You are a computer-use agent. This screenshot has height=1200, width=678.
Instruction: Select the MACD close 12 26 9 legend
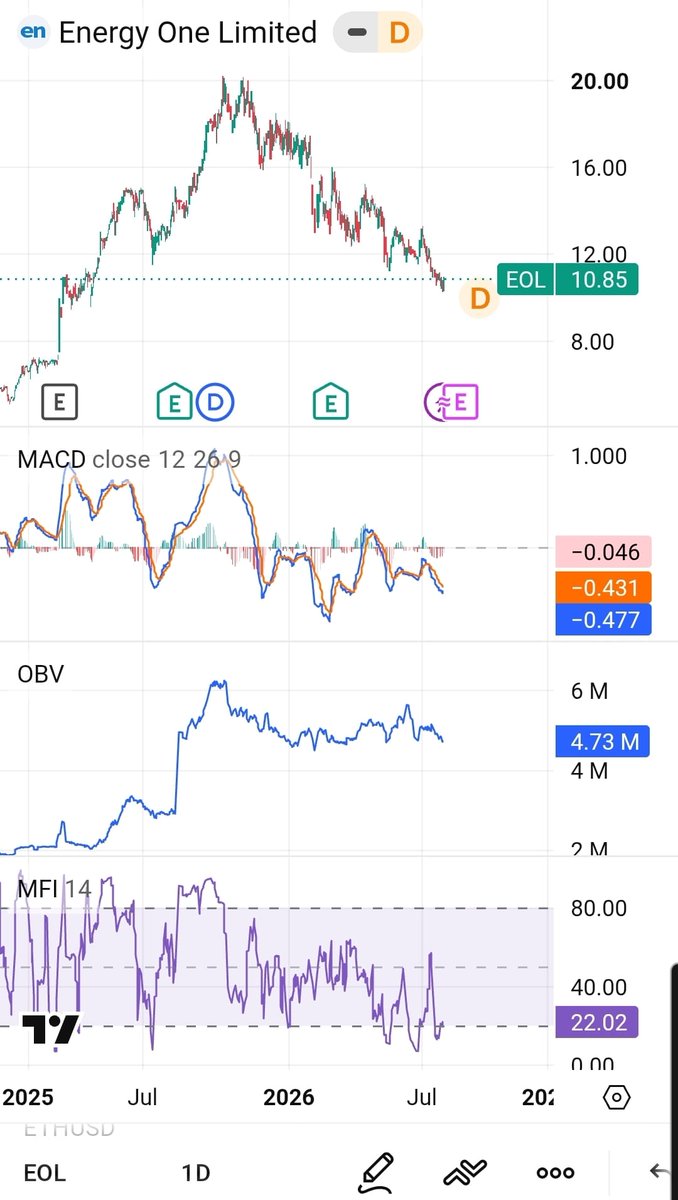pos(129,460)
